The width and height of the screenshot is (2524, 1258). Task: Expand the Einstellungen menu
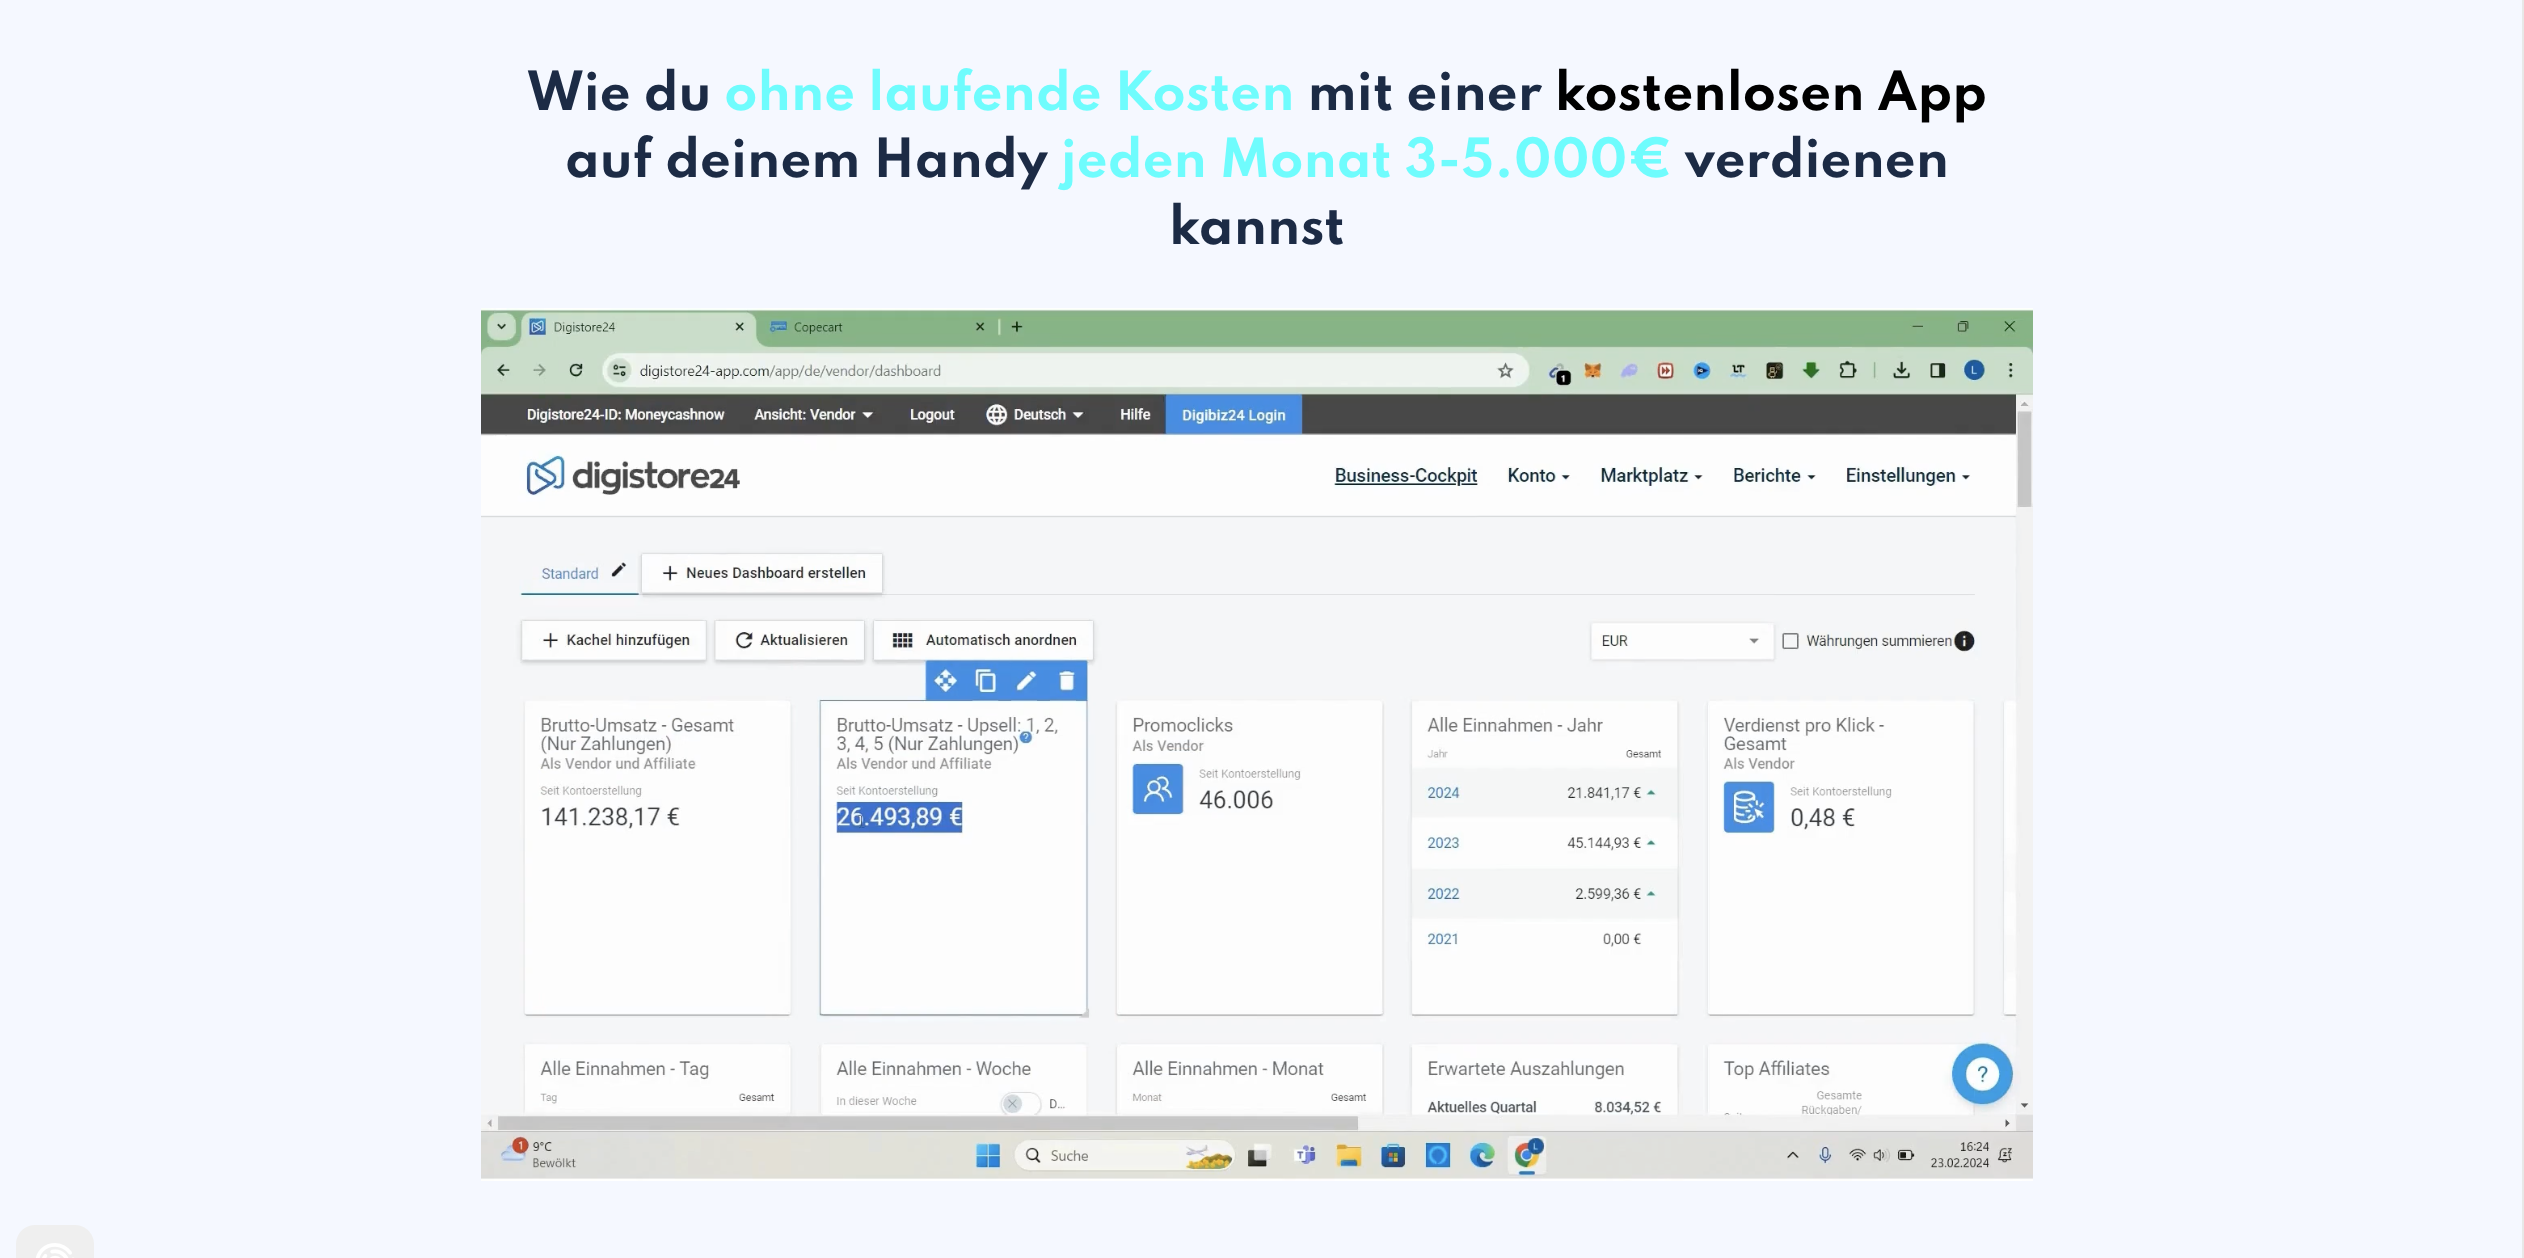[1907, 476]
